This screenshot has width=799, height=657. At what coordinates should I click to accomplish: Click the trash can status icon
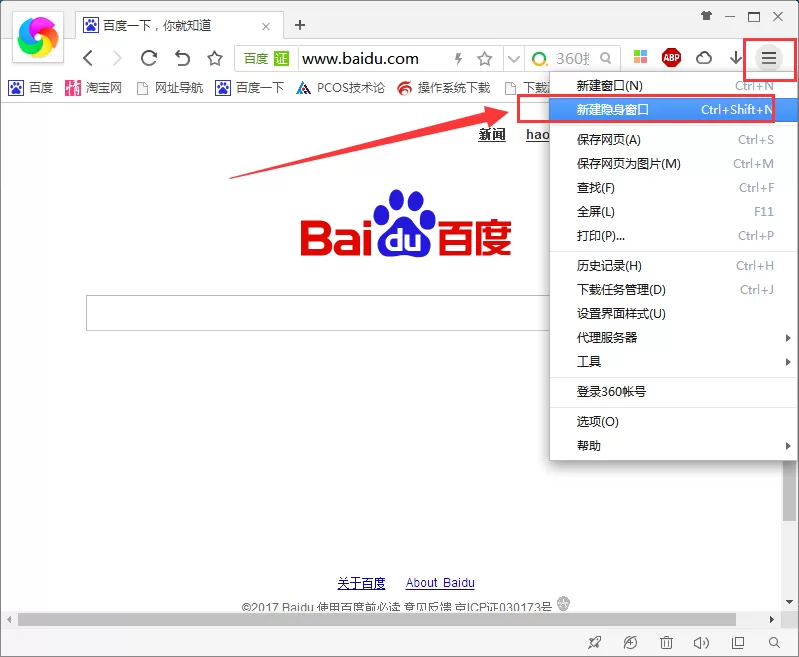[x=666, y=643]
